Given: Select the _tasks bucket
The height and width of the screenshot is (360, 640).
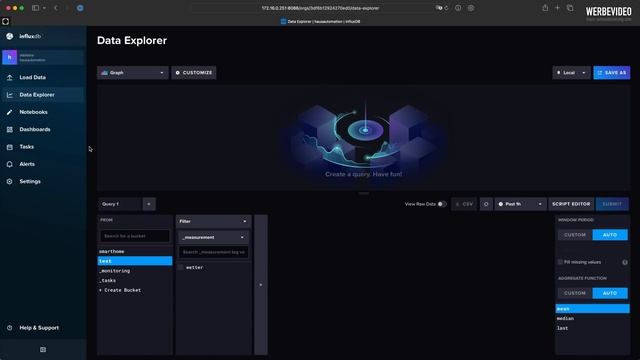Looking at the screenshot, I should click(135, 280).
